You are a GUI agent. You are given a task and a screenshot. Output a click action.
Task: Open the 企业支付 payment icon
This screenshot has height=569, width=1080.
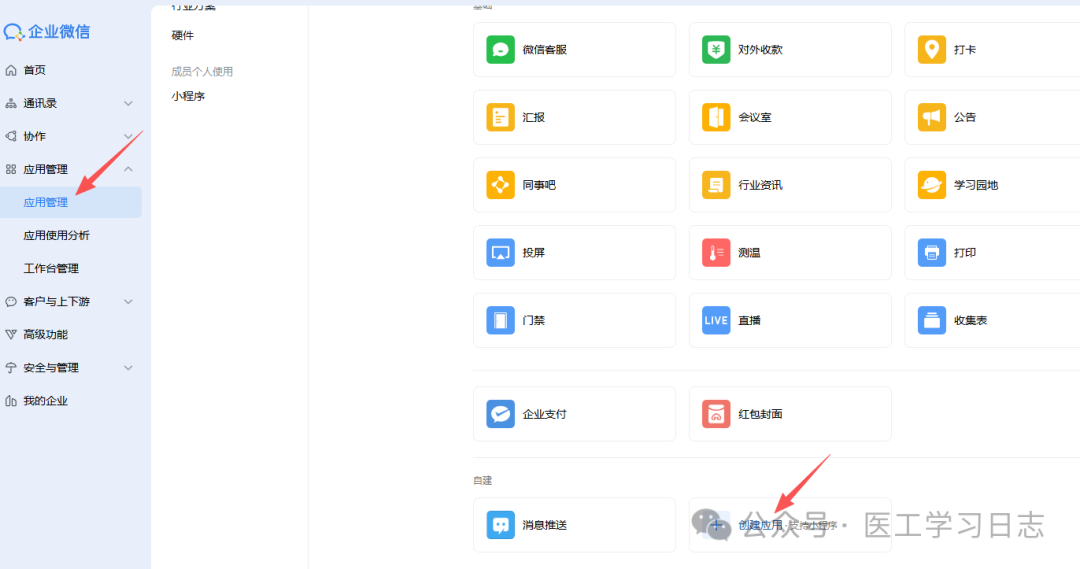pos(500,414)
